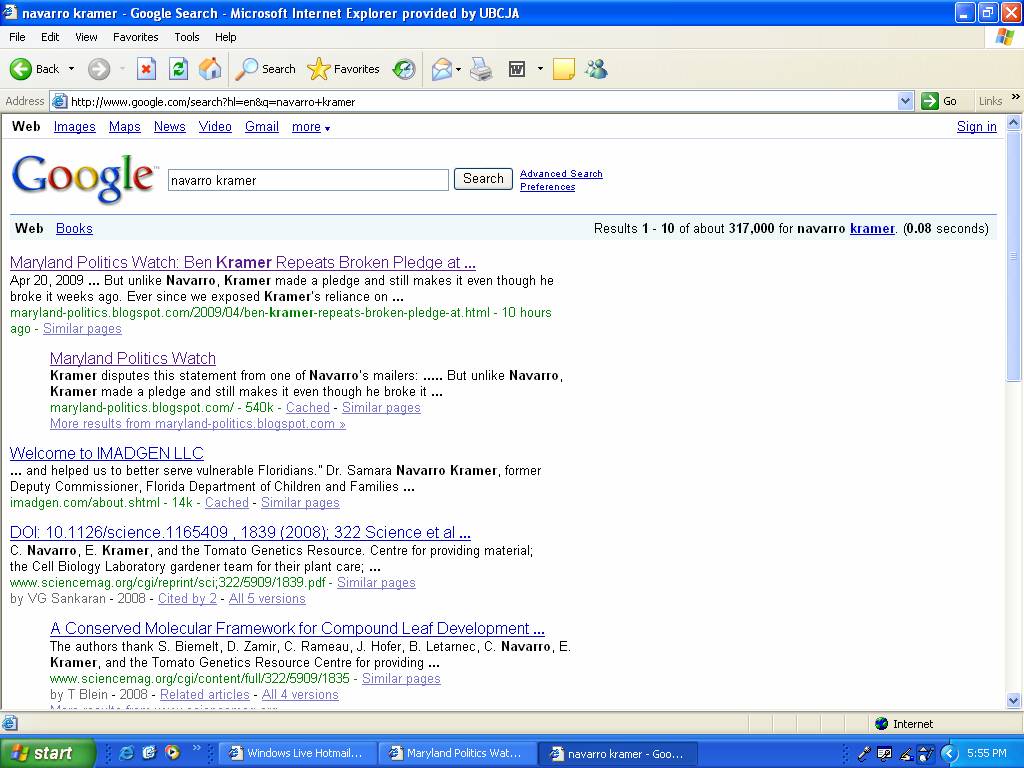
Task: Show hidden tray icons arrow
Action: [950, 754]
